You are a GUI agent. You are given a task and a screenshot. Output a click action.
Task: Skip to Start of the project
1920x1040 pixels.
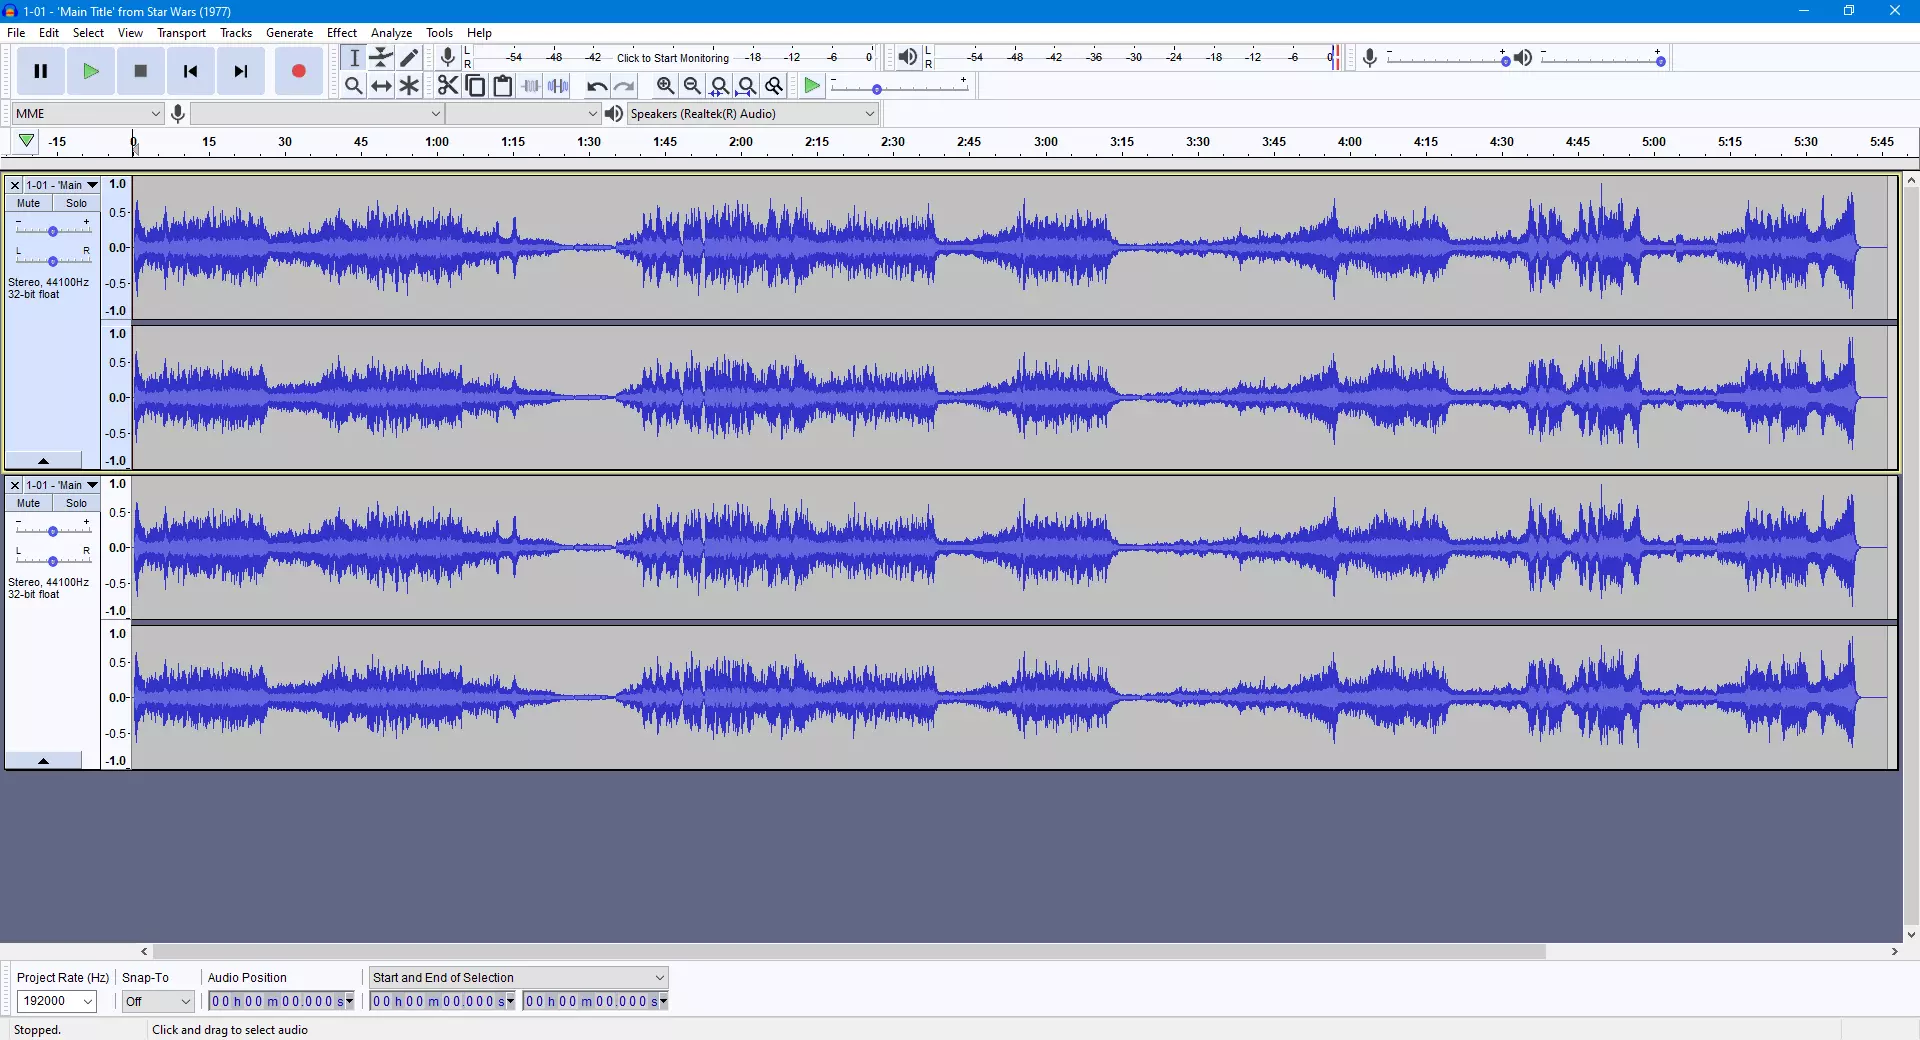coord(191,71)
